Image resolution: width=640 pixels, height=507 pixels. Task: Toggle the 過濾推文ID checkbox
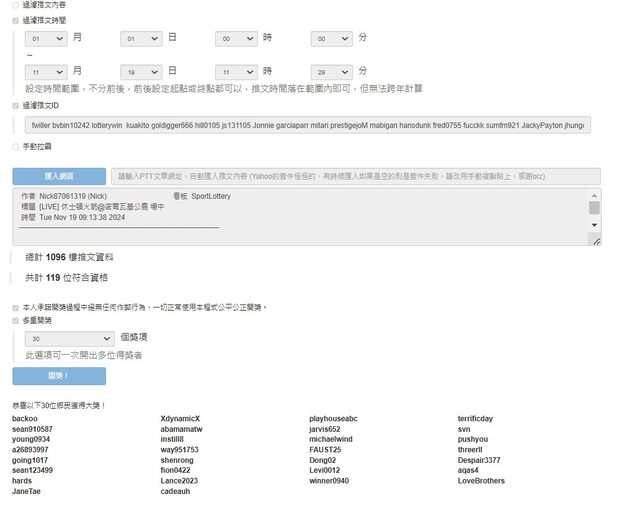tap(15, 105)
